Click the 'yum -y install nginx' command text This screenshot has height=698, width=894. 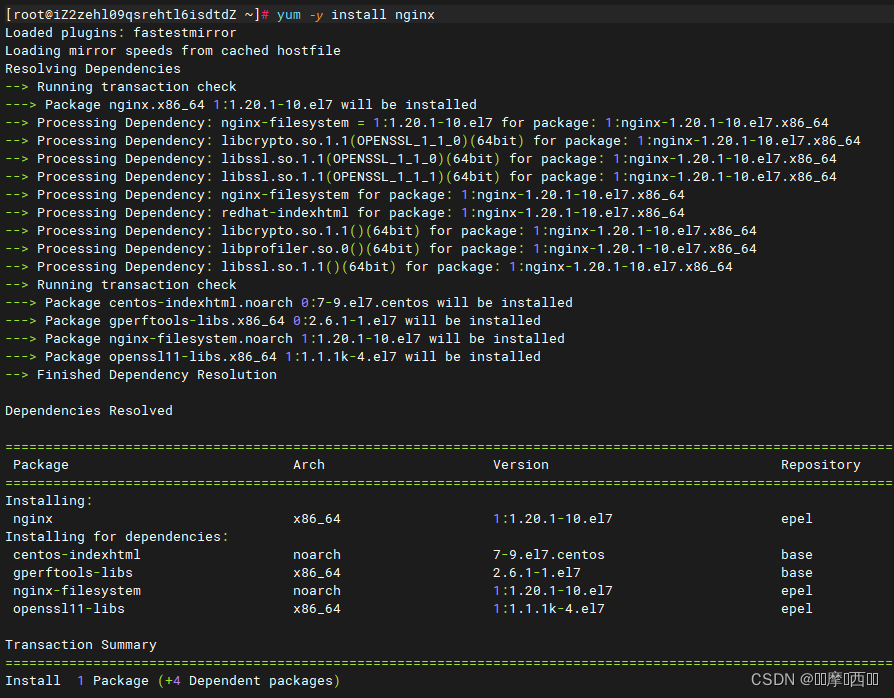[355, 15]
